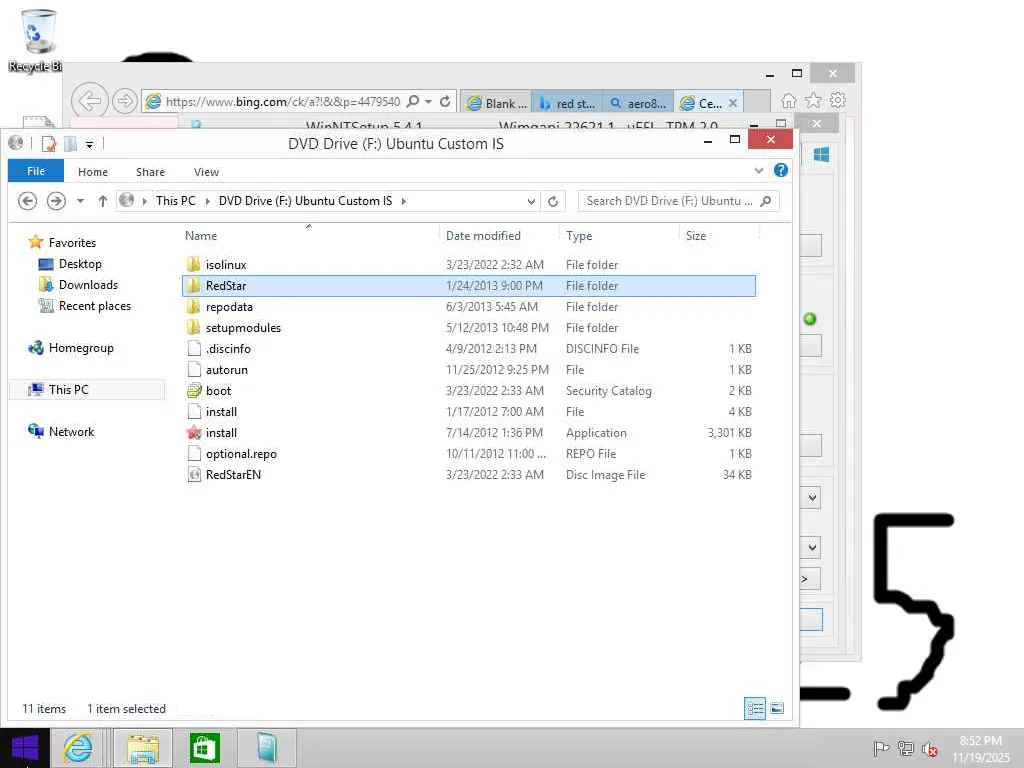This screenshot has height=768, width=1024.
Task: Open the View ribbon tab
Action: tap(206, 172)
